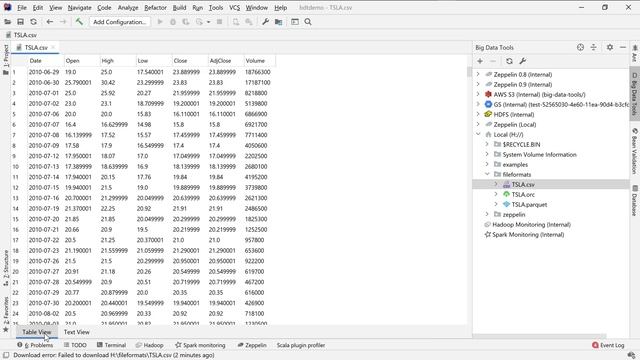Close the TSLA.csv editor tab
The width and height of the screenshot is (640, 360).
53,47
